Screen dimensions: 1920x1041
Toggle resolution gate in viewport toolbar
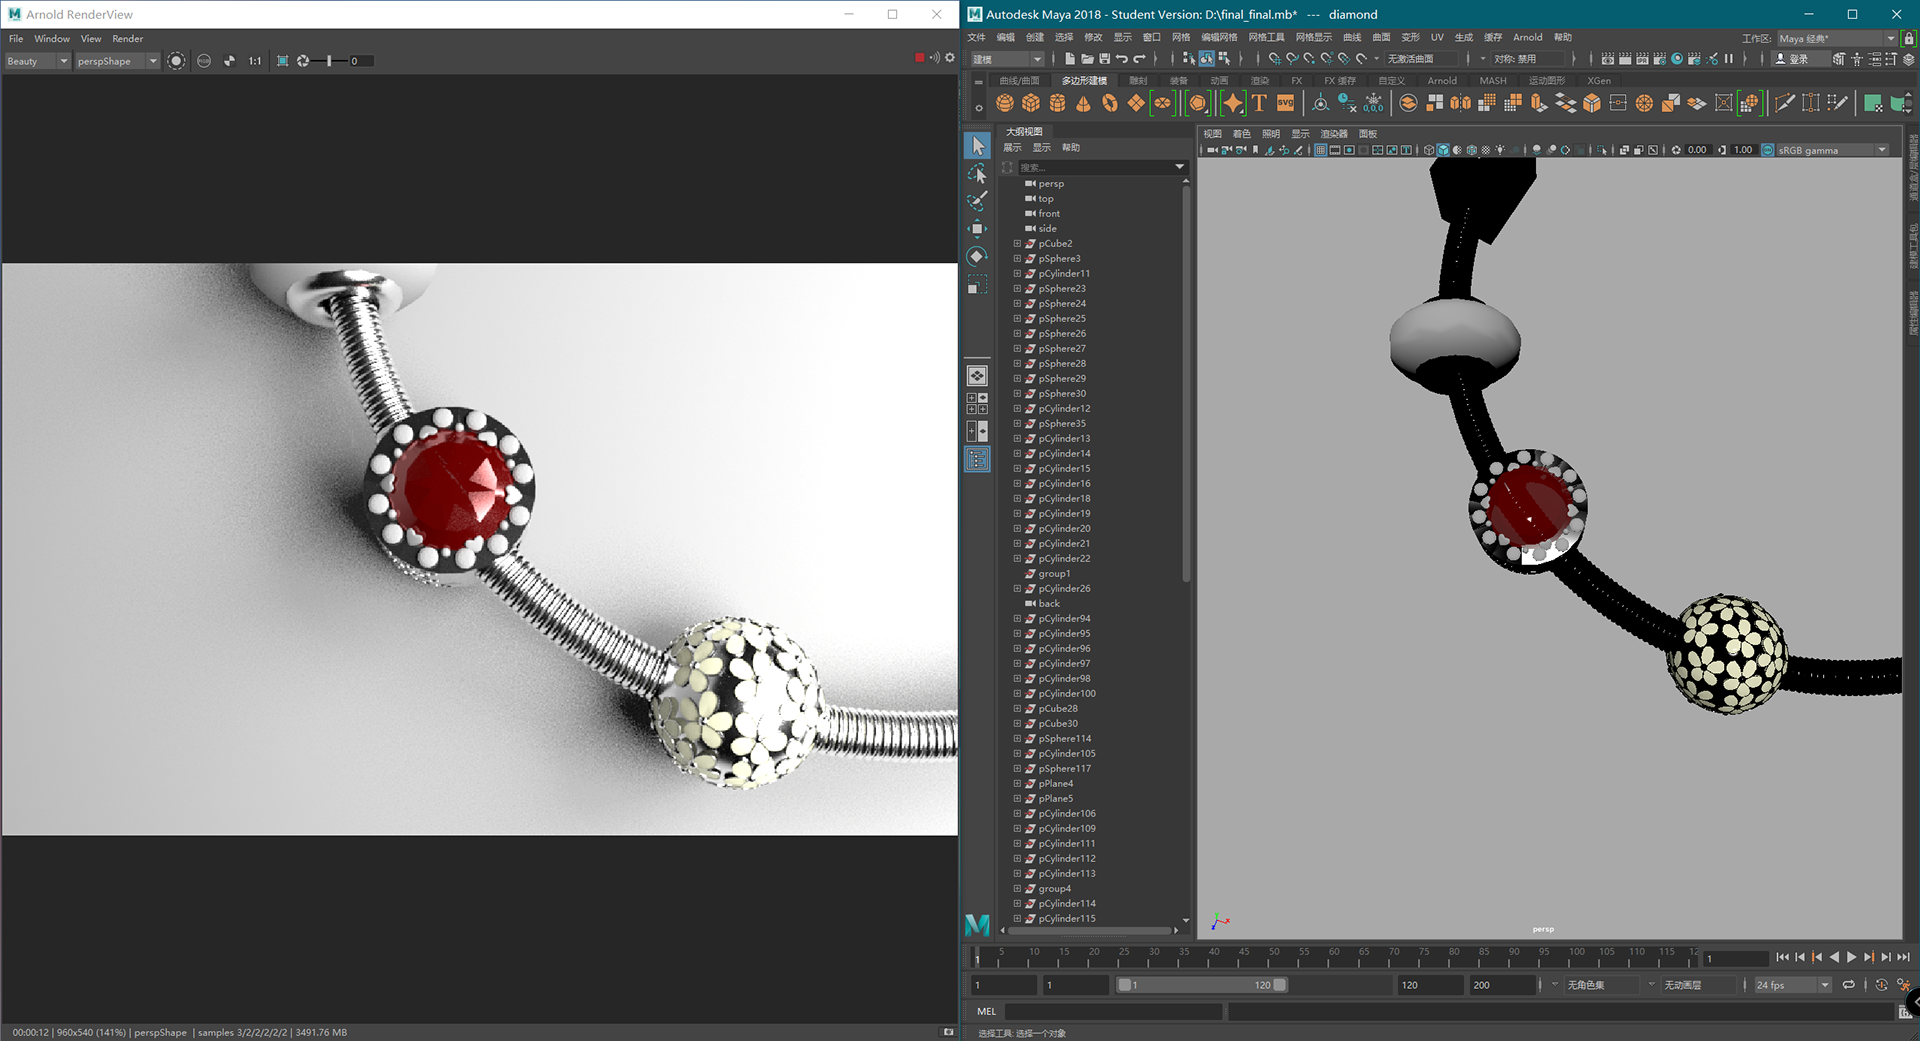click(x=1349, y=150)
